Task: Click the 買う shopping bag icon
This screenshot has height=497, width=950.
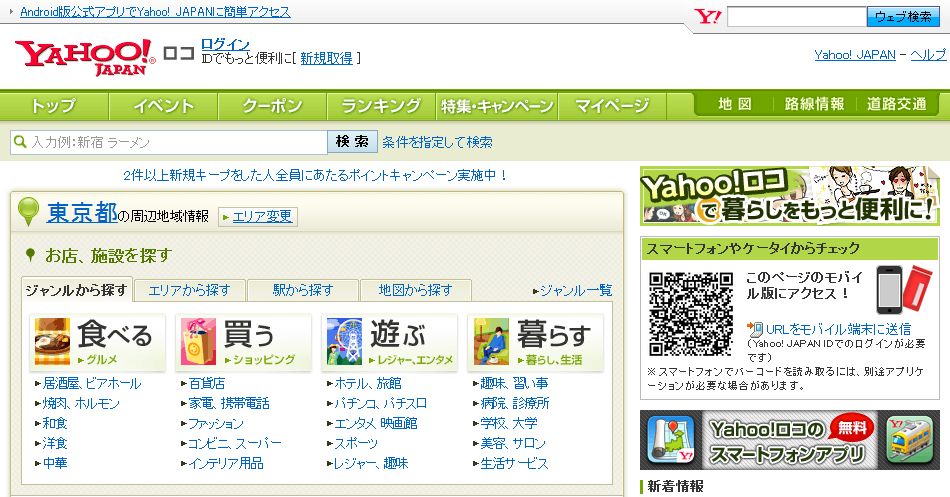Action: 198,342
